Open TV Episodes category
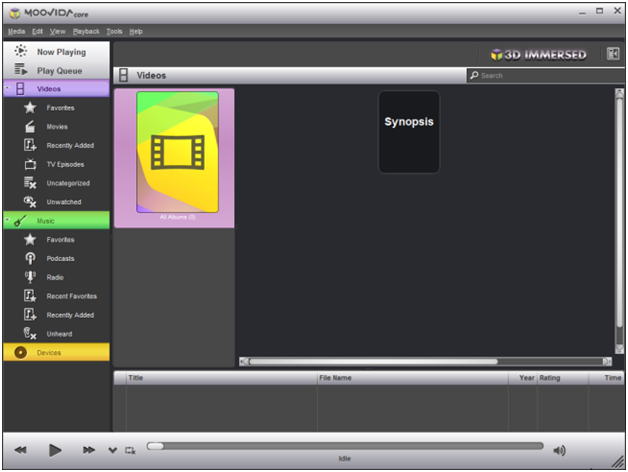The width and height of the screenshot is (628, 472). pos(56,164)
